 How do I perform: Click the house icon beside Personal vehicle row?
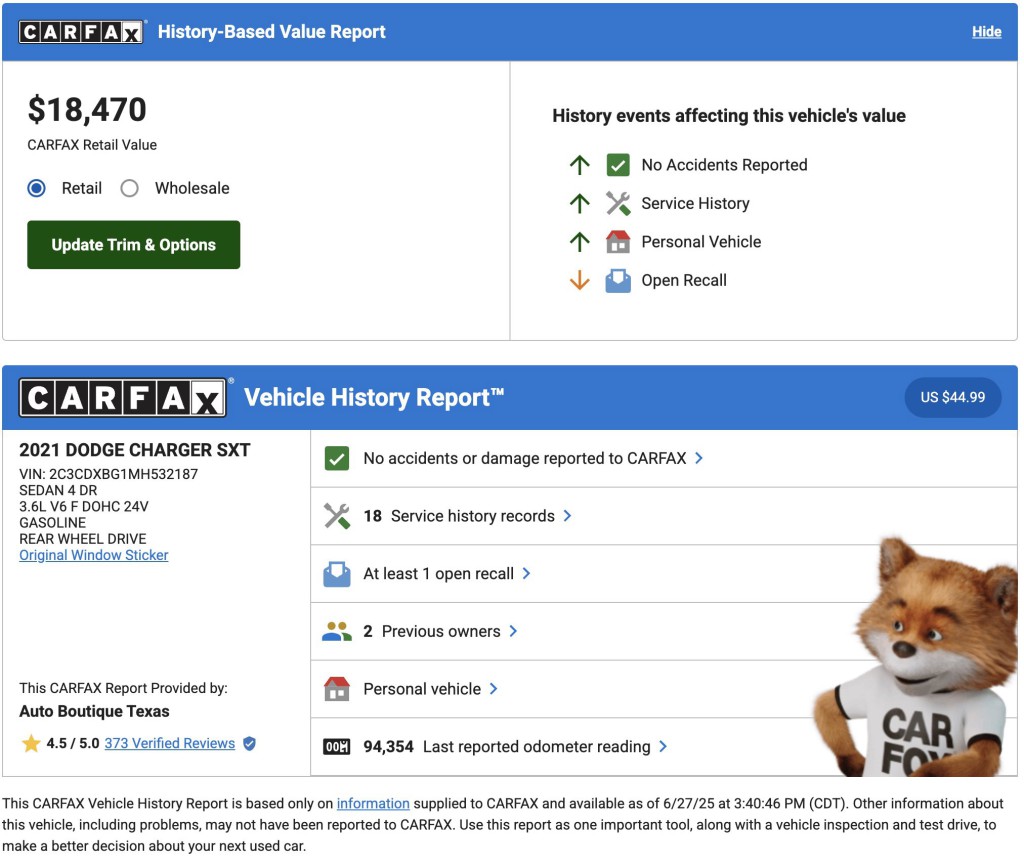(x=337, y=689)
